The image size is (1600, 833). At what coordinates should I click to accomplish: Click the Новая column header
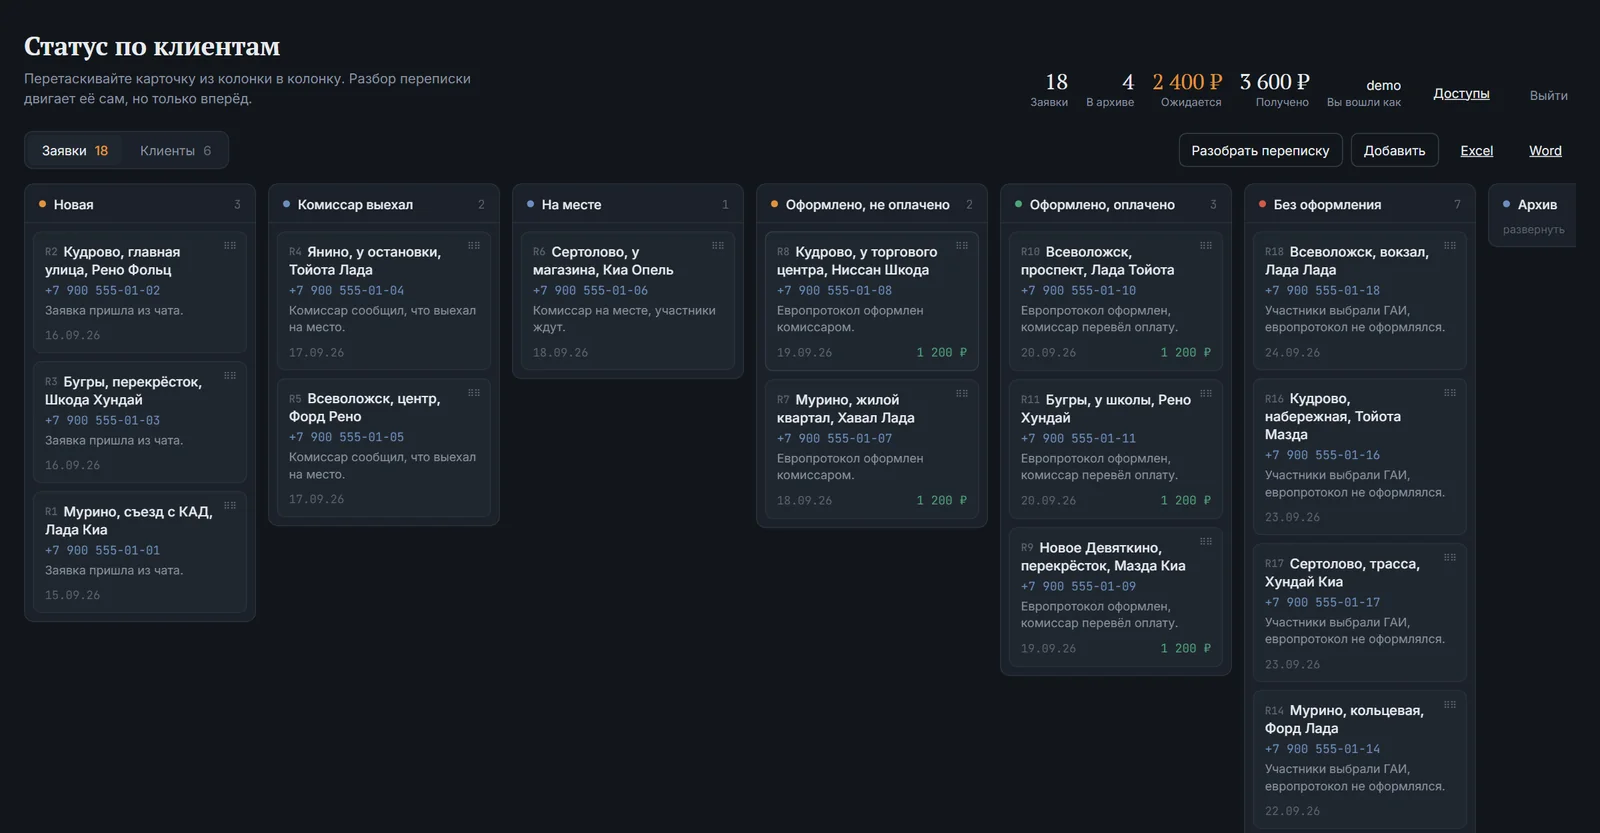coord(140,204)
